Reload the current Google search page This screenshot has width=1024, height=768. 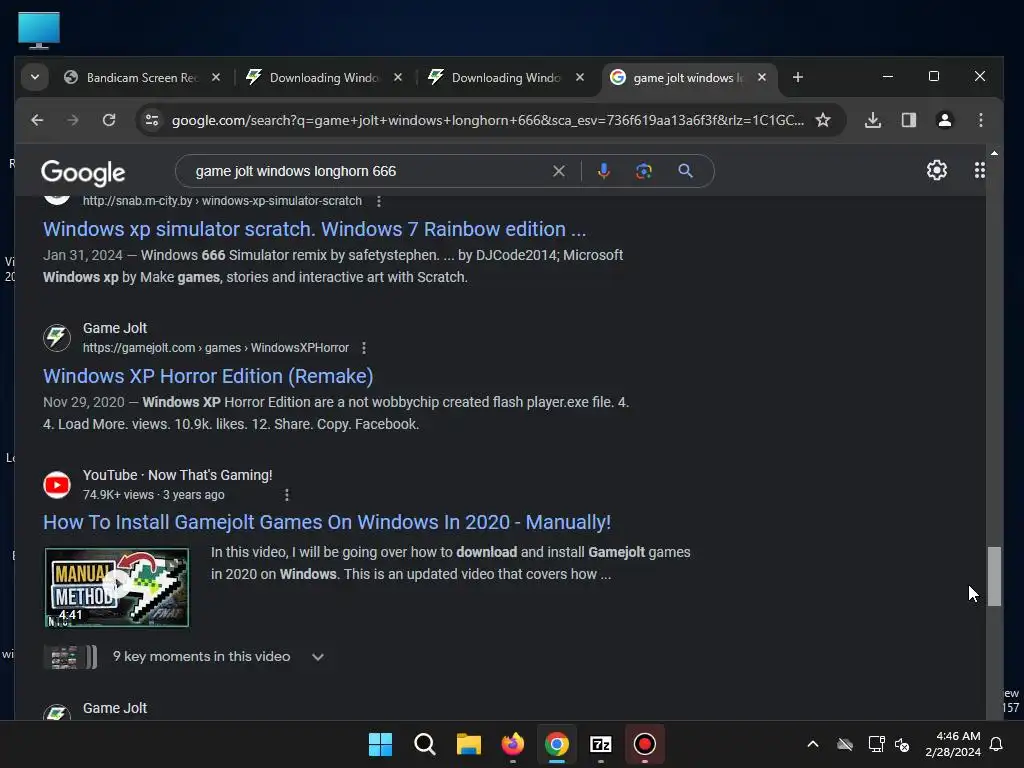point(109,120)
